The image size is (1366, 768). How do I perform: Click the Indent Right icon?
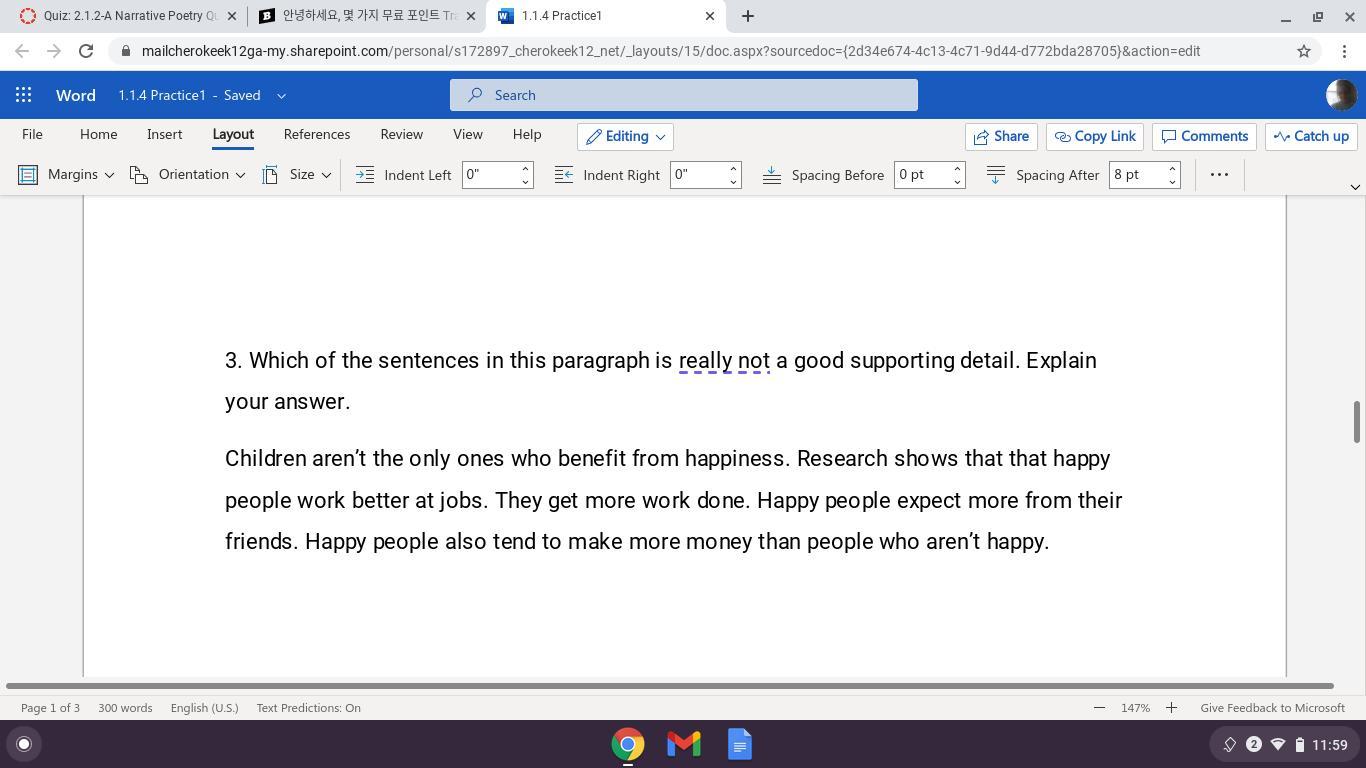coord(564,175)
